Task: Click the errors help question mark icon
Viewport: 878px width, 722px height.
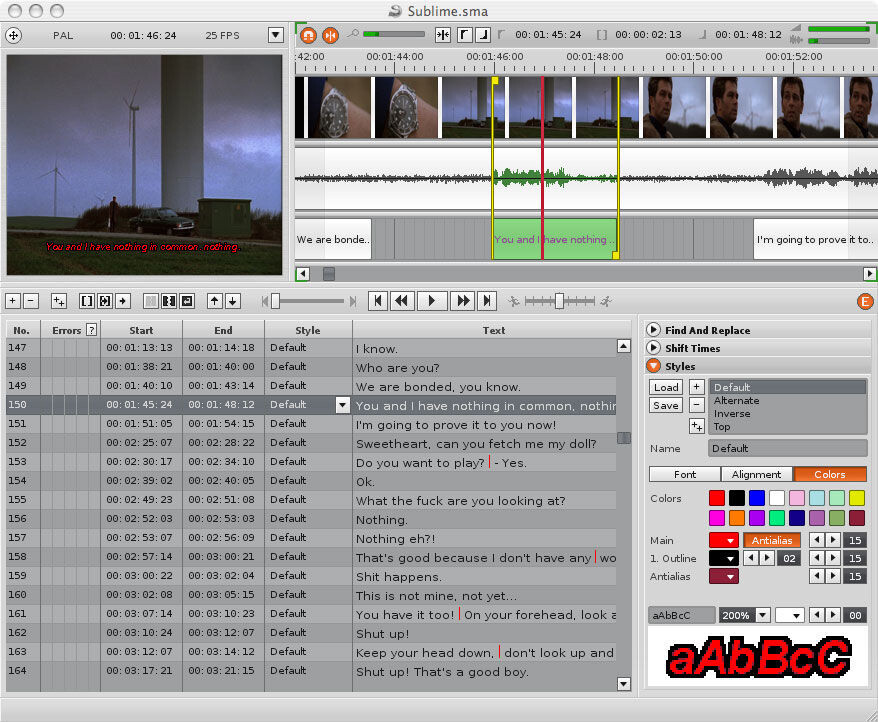Action: (x=92, y=330)
